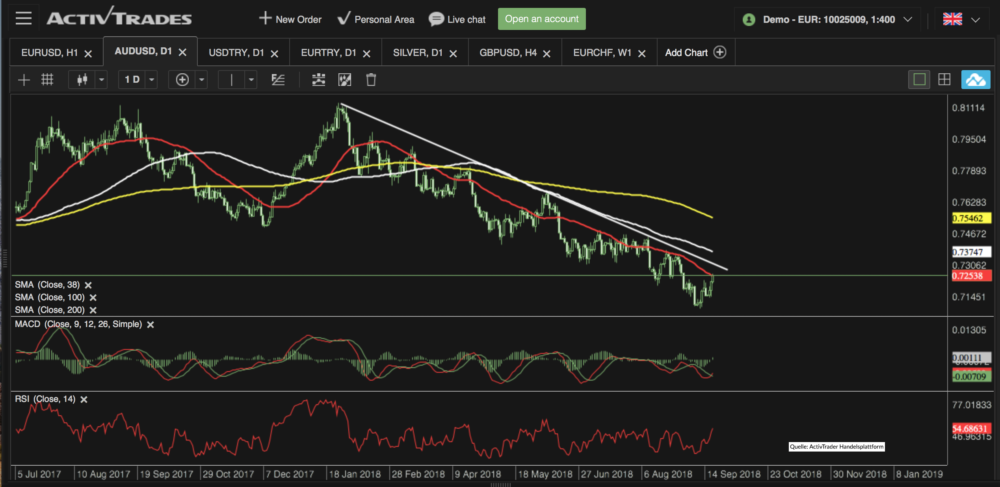Image resolution: width=1000 pixels, height=487 pixels.
Task: Select the AUDUSD, D1 tab
Action: coord(143,52)
